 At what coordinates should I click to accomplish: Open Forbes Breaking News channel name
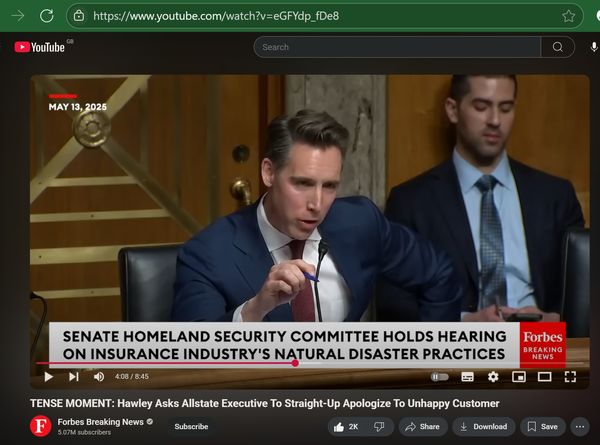coord(101,422)
